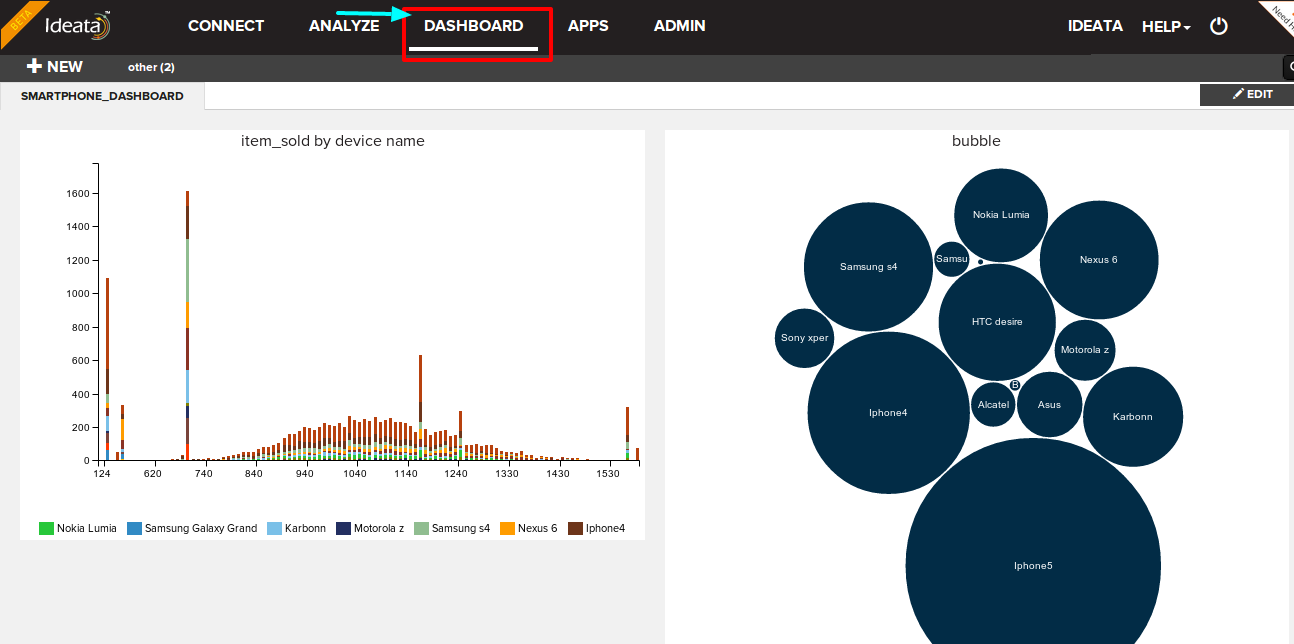
Task: Open the CONNECT menu
Action: pyautogui.click(x=226, y=26)
